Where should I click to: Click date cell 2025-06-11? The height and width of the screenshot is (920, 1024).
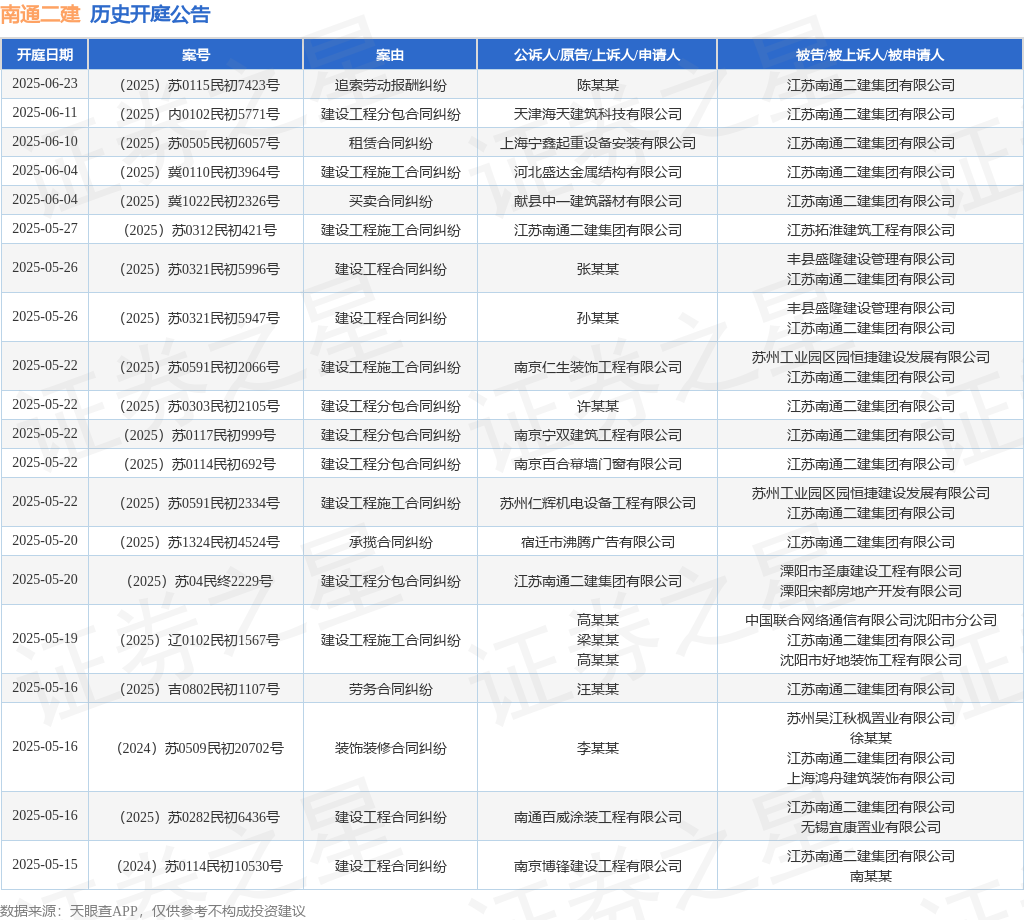coord(45,112)
